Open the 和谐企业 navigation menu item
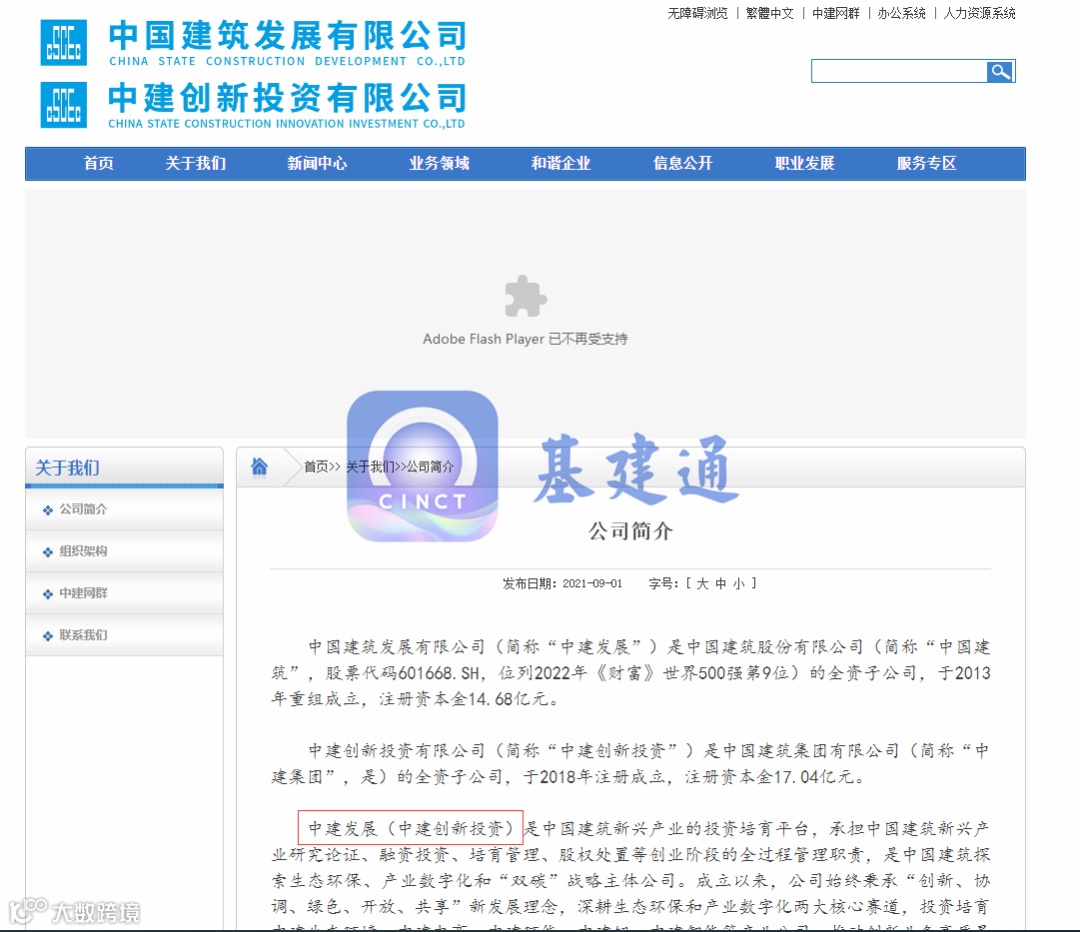This screenshot has height=932, width=1080. [x=561, y=164]
